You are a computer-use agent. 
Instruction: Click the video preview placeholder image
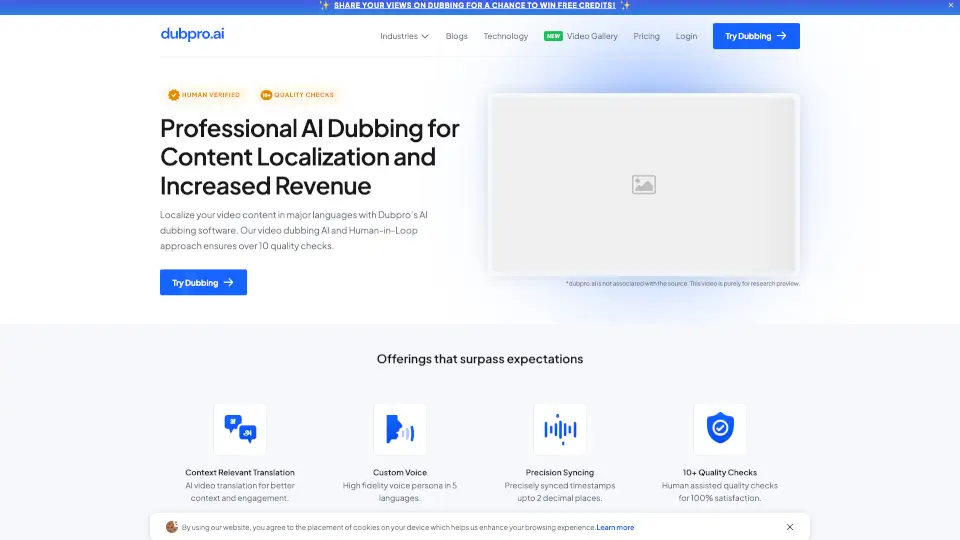click(x=643, y=184)
